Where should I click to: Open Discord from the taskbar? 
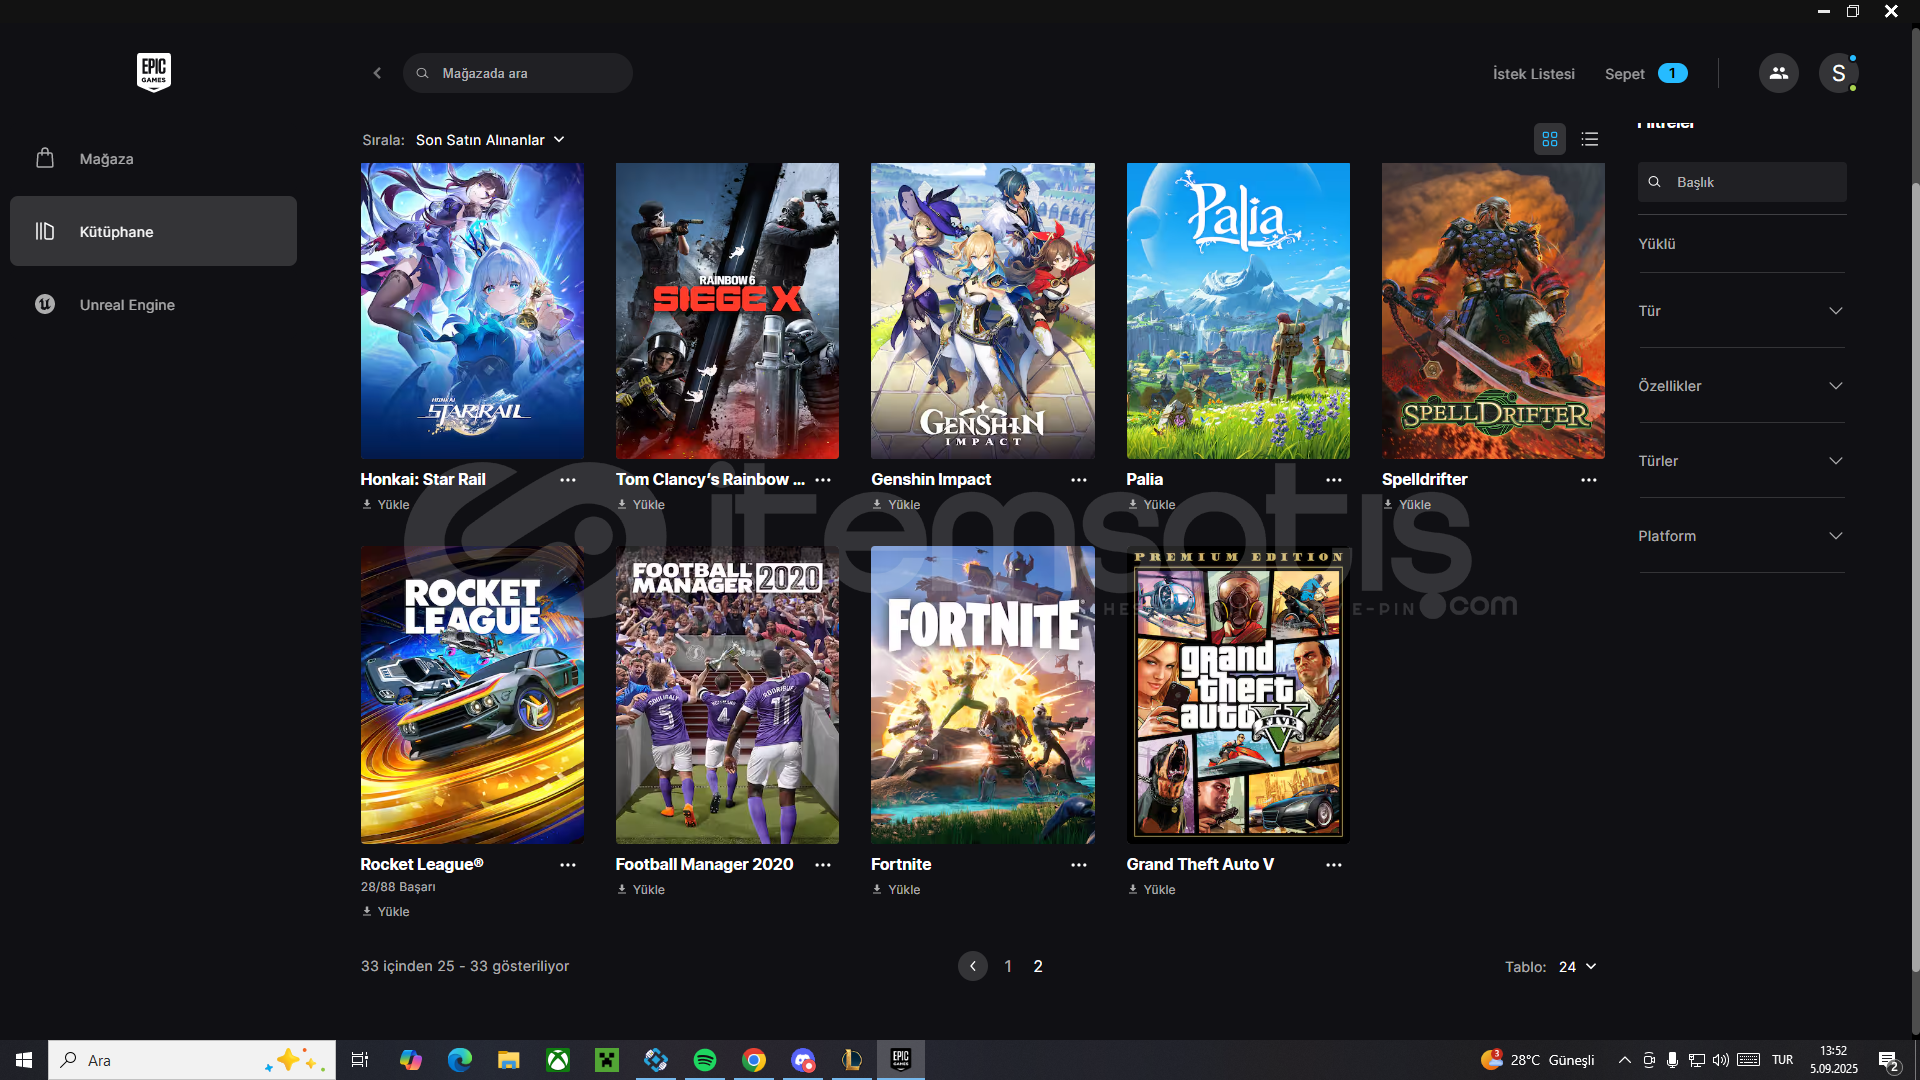[803, 1060]
